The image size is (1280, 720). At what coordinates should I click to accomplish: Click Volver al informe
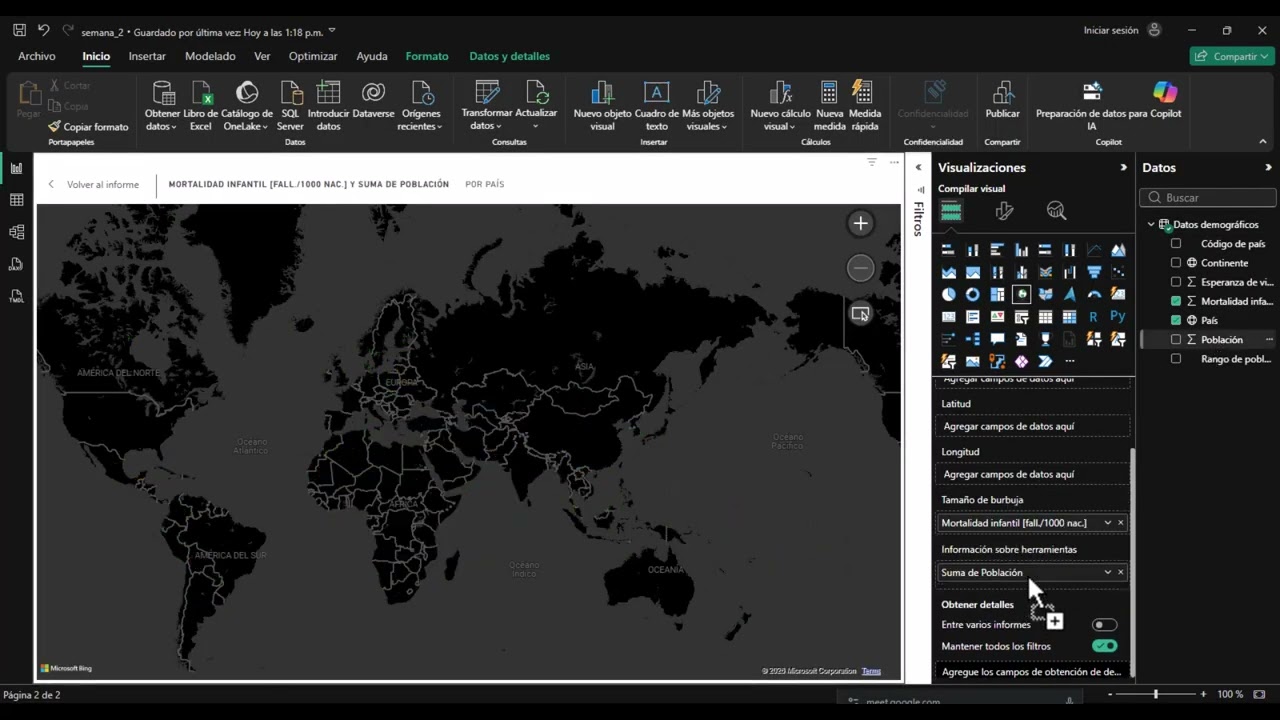[x=93, y=185]
